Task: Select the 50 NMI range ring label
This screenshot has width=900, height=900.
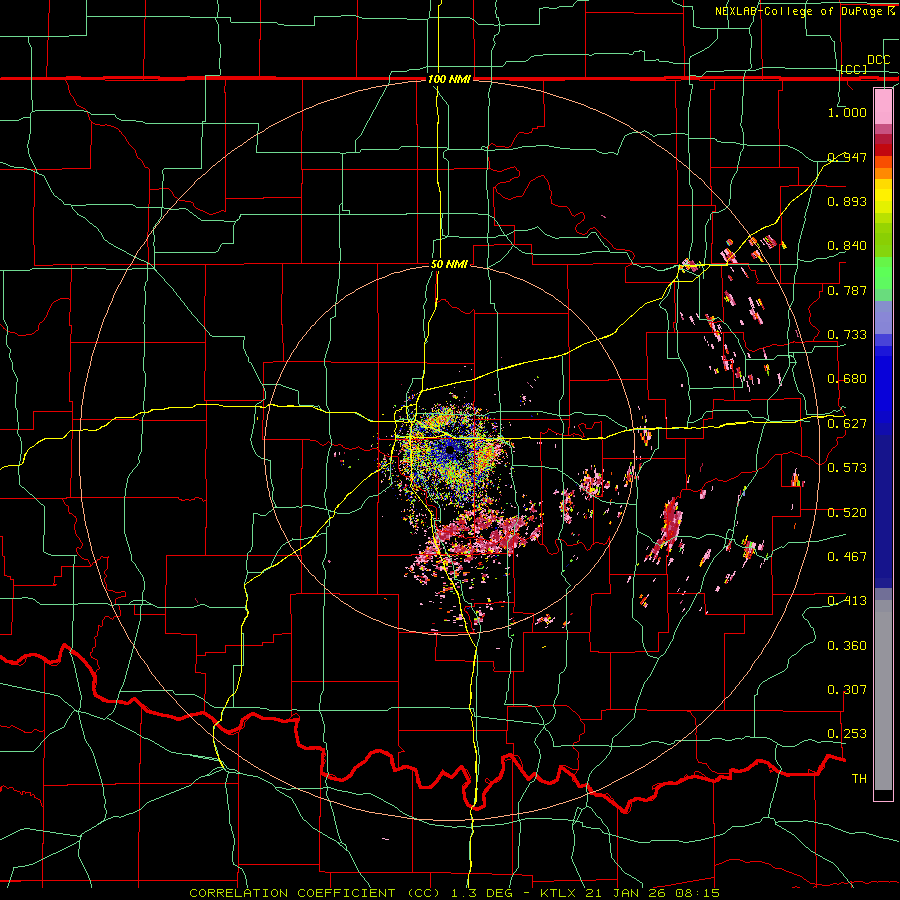Action: click(449, 264)
